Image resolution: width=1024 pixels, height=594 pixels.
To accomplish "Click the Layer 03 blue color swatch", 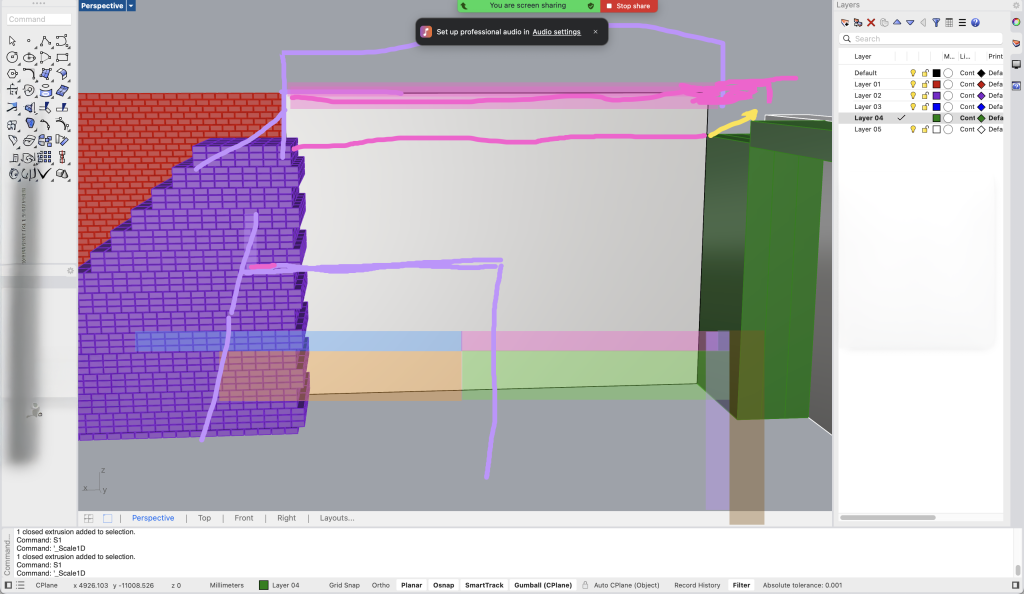I will pos(936,107).
